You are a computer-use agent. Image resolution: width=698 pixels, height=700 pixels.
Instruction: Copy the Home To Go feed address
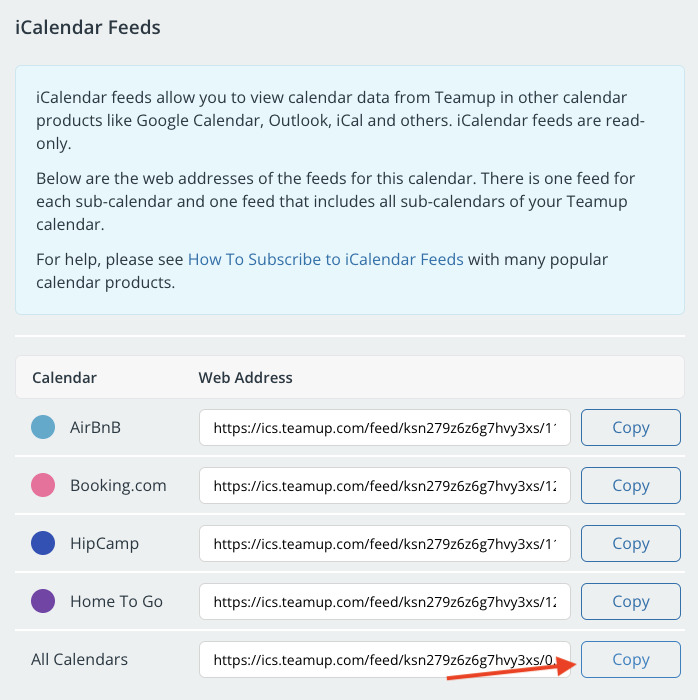click(630, 602)
